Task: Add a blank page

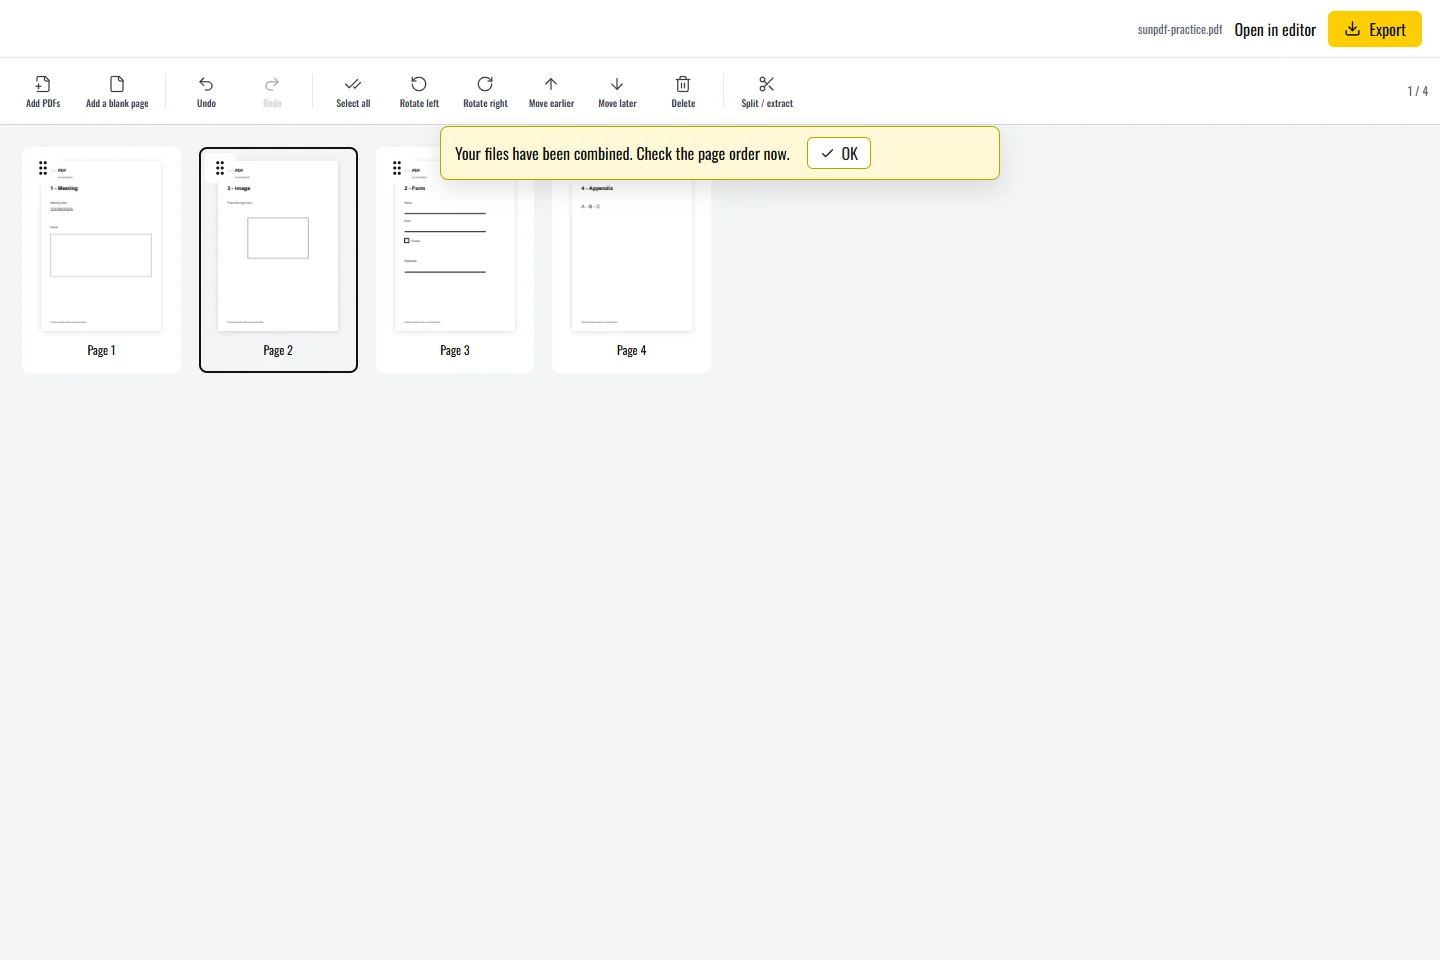Action: pyautogui.click(x=117, y=91)
